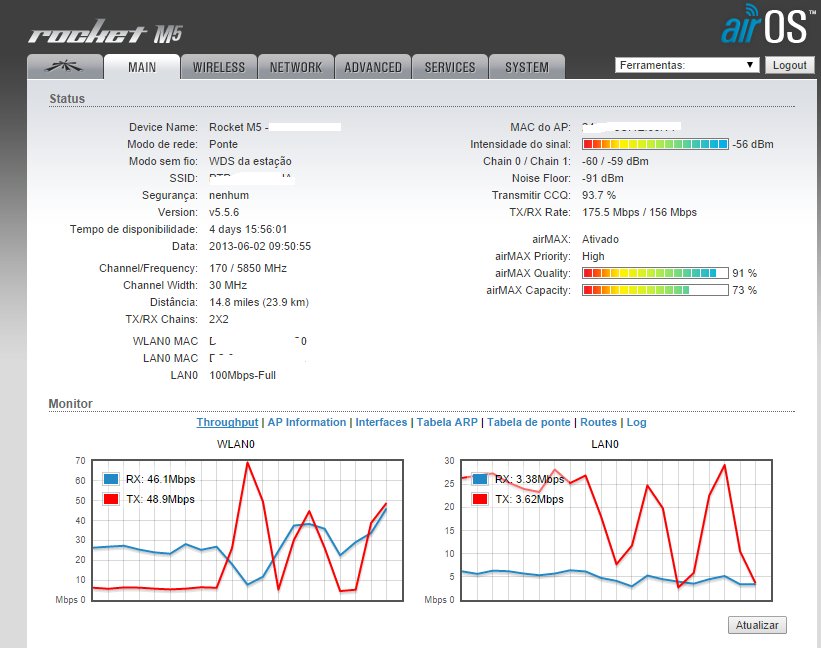Open the NETWORK tab
The image size is (821, 648).
(x=296, y=67)
